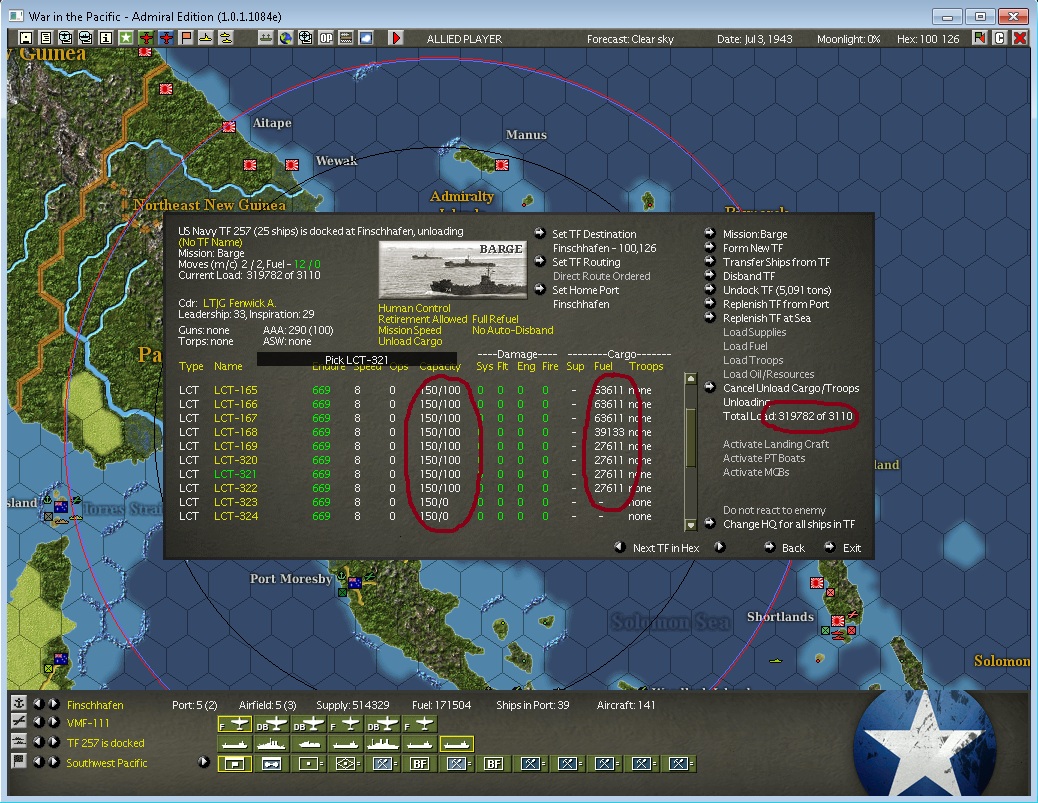Go to previous base left of Finschhafen label

pos(39,704)
